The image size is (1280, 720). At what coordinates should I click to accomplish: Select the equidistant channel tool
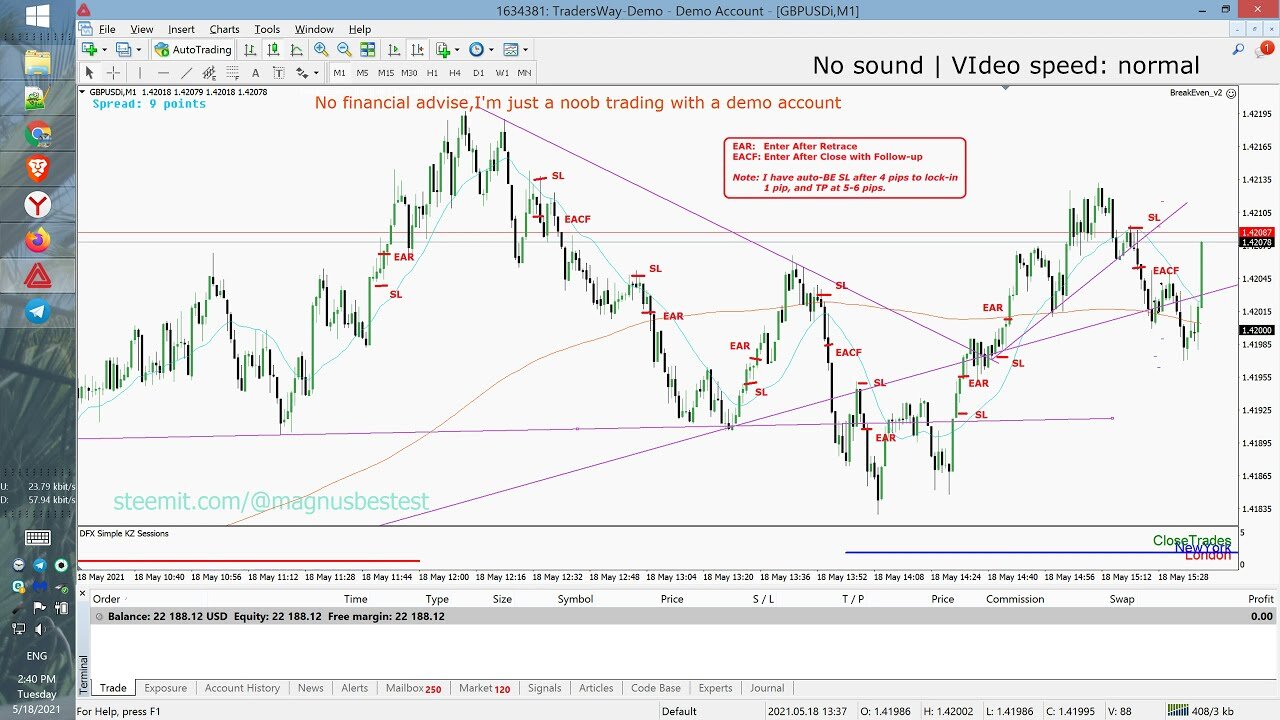tap(209, 73)
